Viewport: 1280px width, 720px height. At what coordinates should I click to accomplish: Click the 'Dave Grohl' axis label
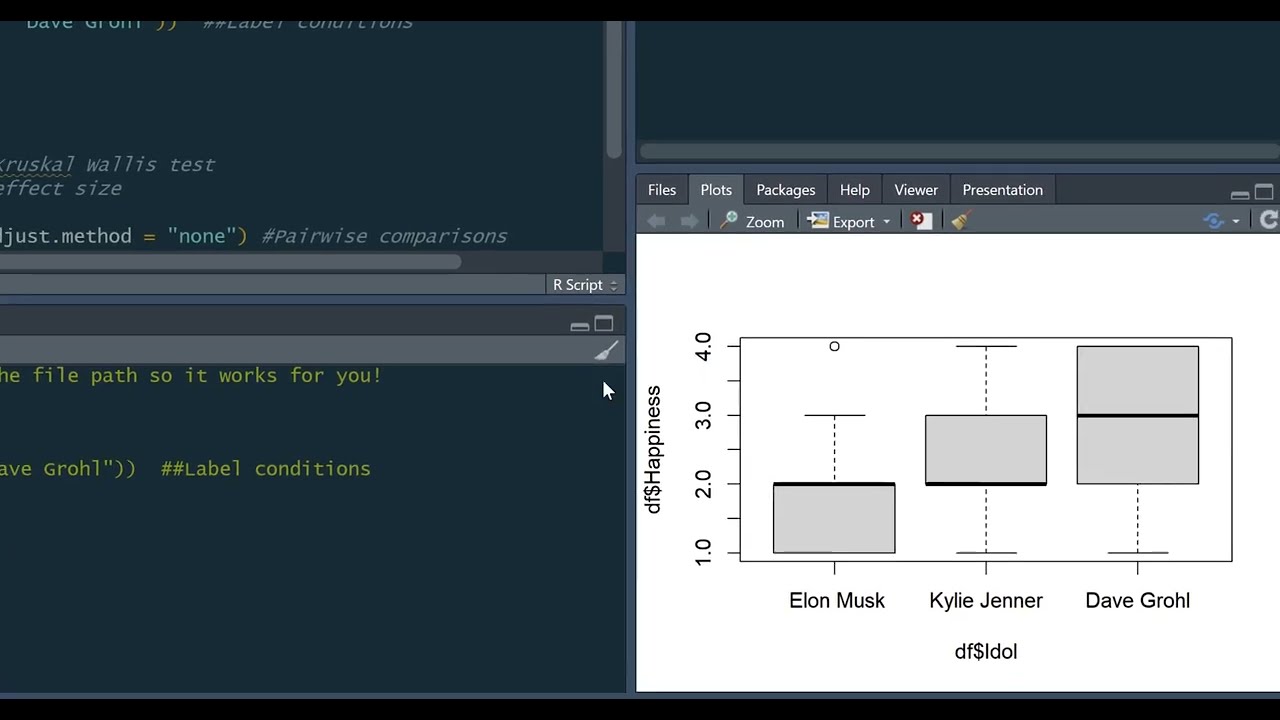coord(1137,601)
